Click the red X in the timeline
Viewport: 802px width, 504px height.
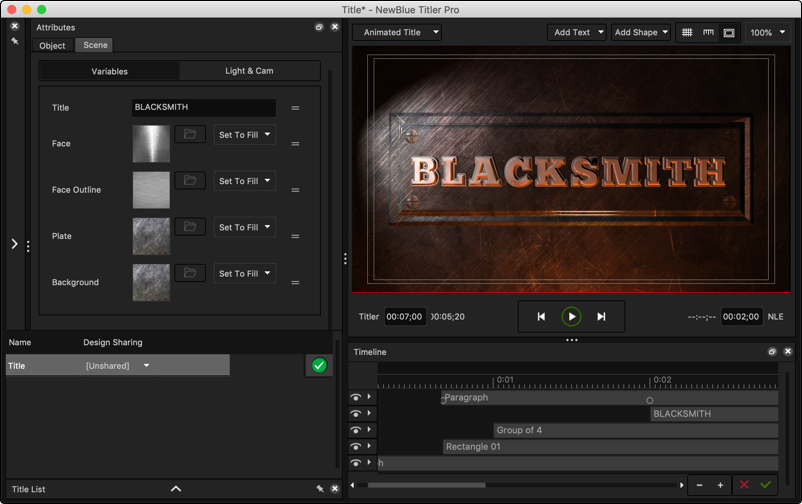click(x=743, y=485)
